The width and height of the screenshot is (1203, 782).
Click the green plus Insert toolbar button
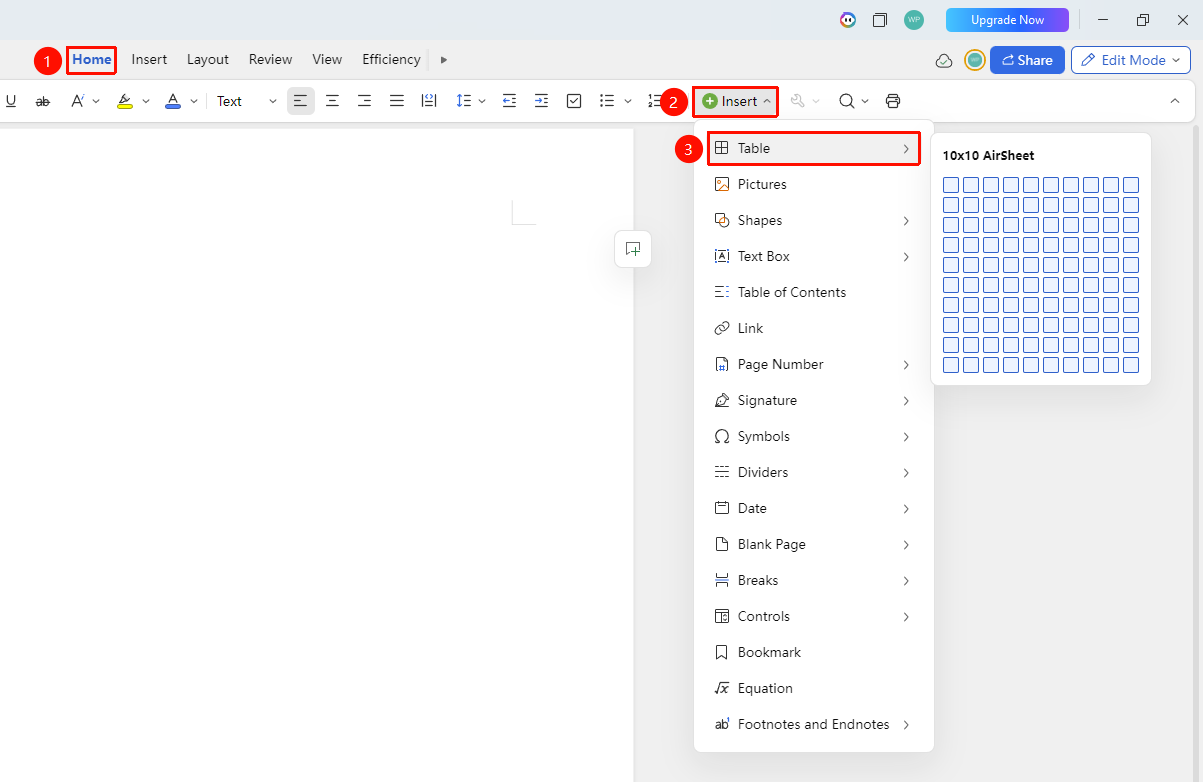[736, 101]
